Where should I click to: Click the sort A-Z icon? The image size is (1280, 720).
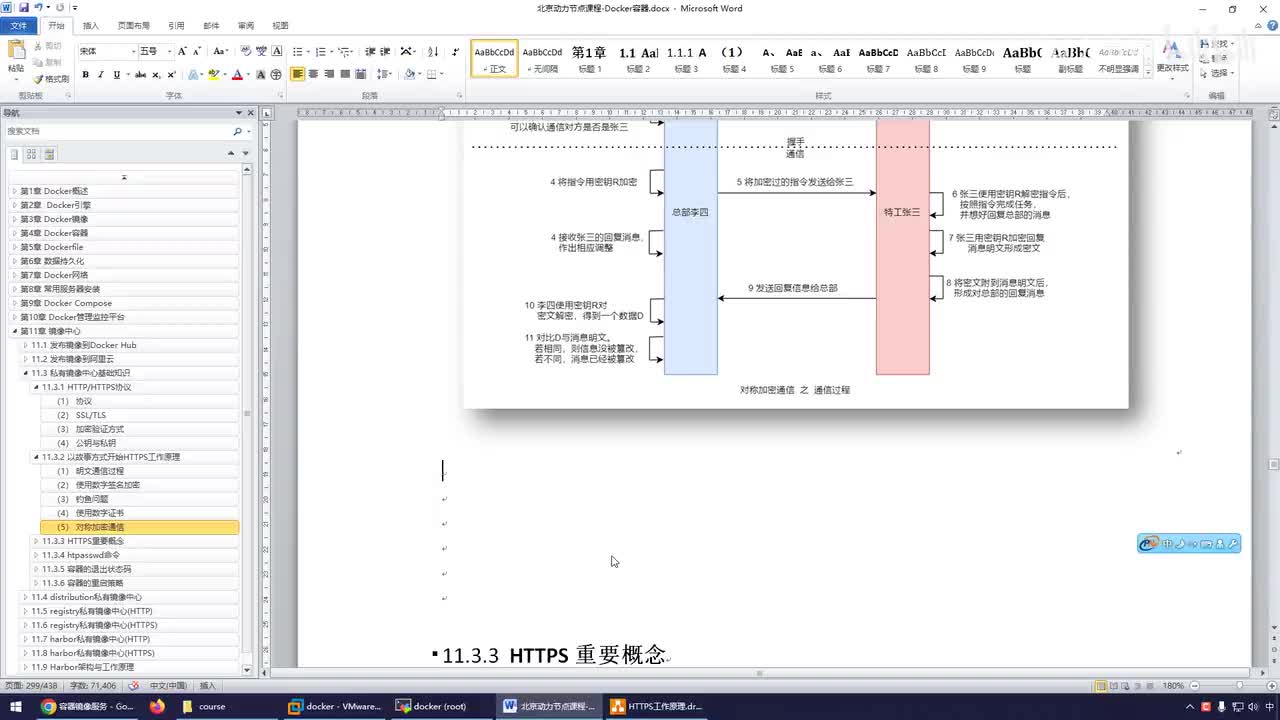tap(433, 51)
